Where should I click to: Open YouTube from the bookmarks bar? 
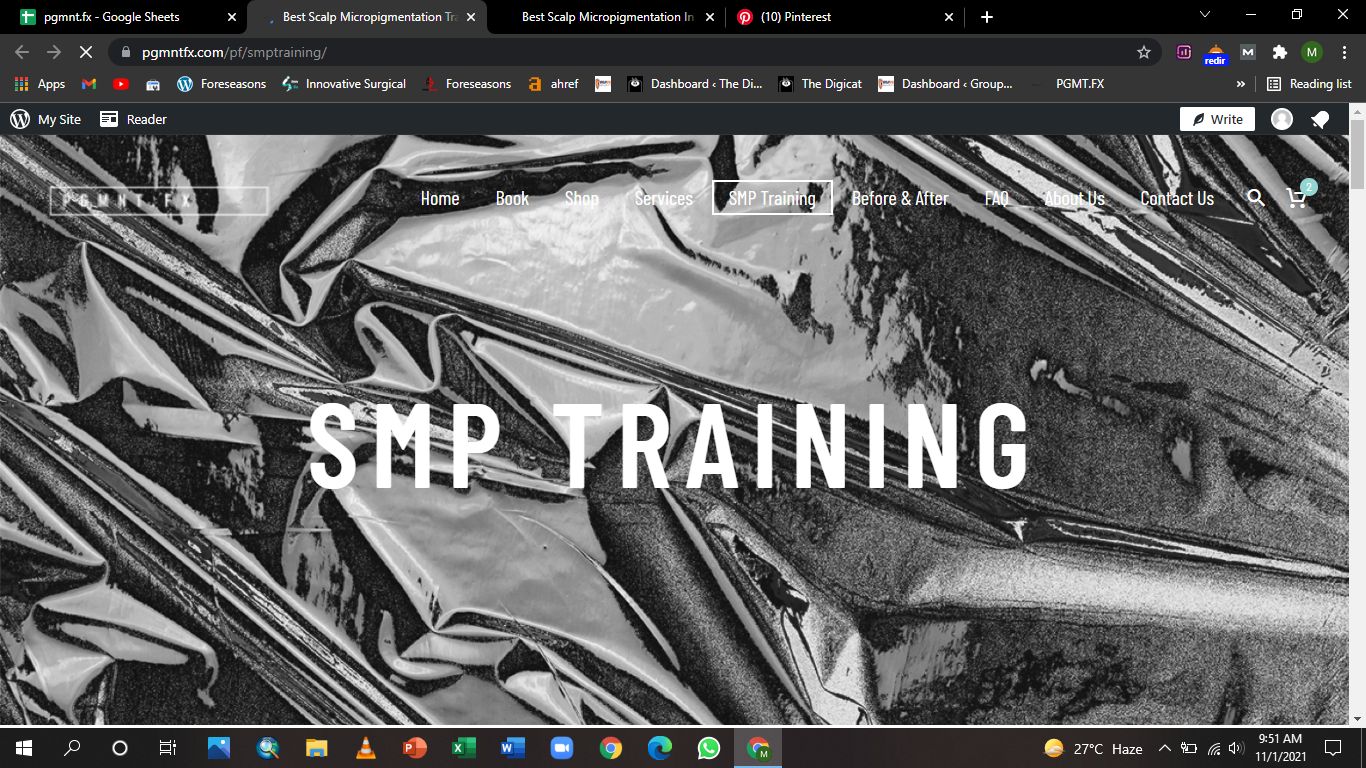pyautogui.click(x=121, y=84)
